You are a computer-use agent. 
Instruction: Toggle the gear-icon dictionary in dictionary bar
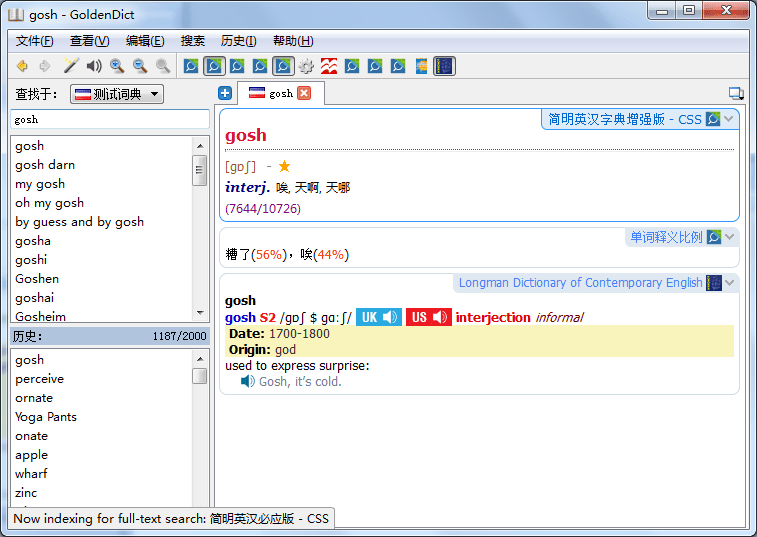[x=306, y=66]
